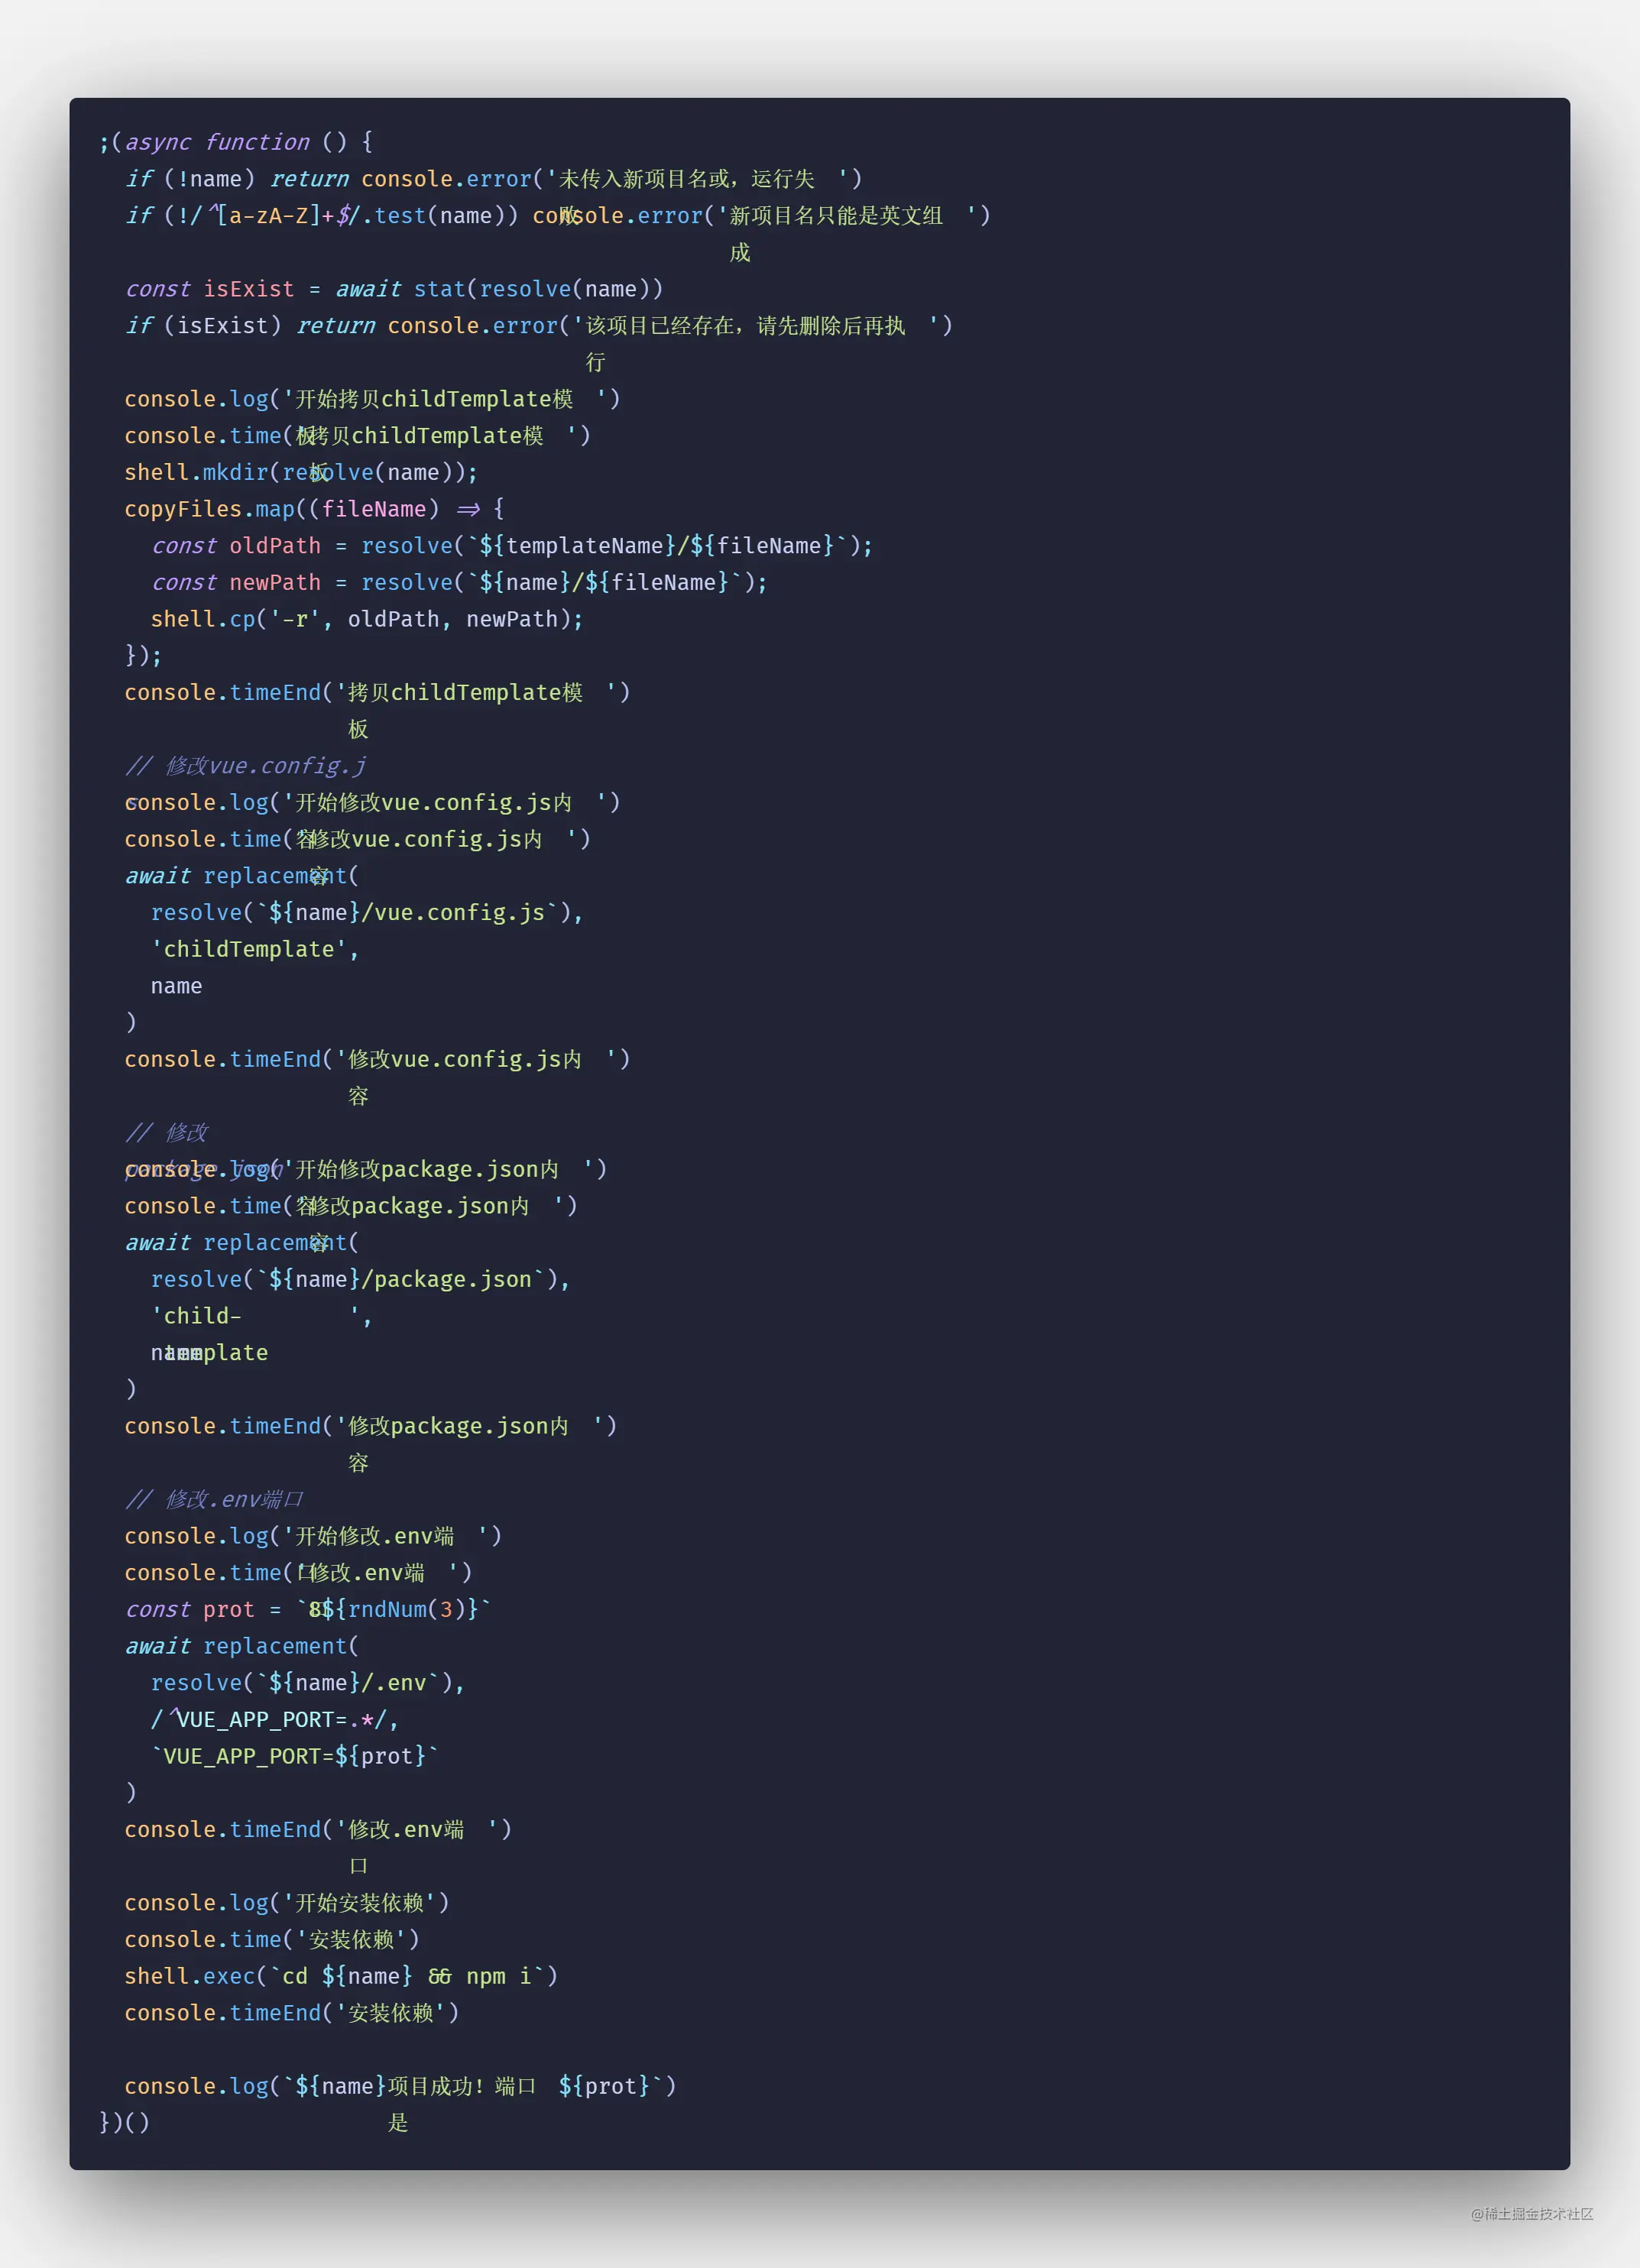Click console.log('开始修改.env端 line

(x=313, y=1536)
